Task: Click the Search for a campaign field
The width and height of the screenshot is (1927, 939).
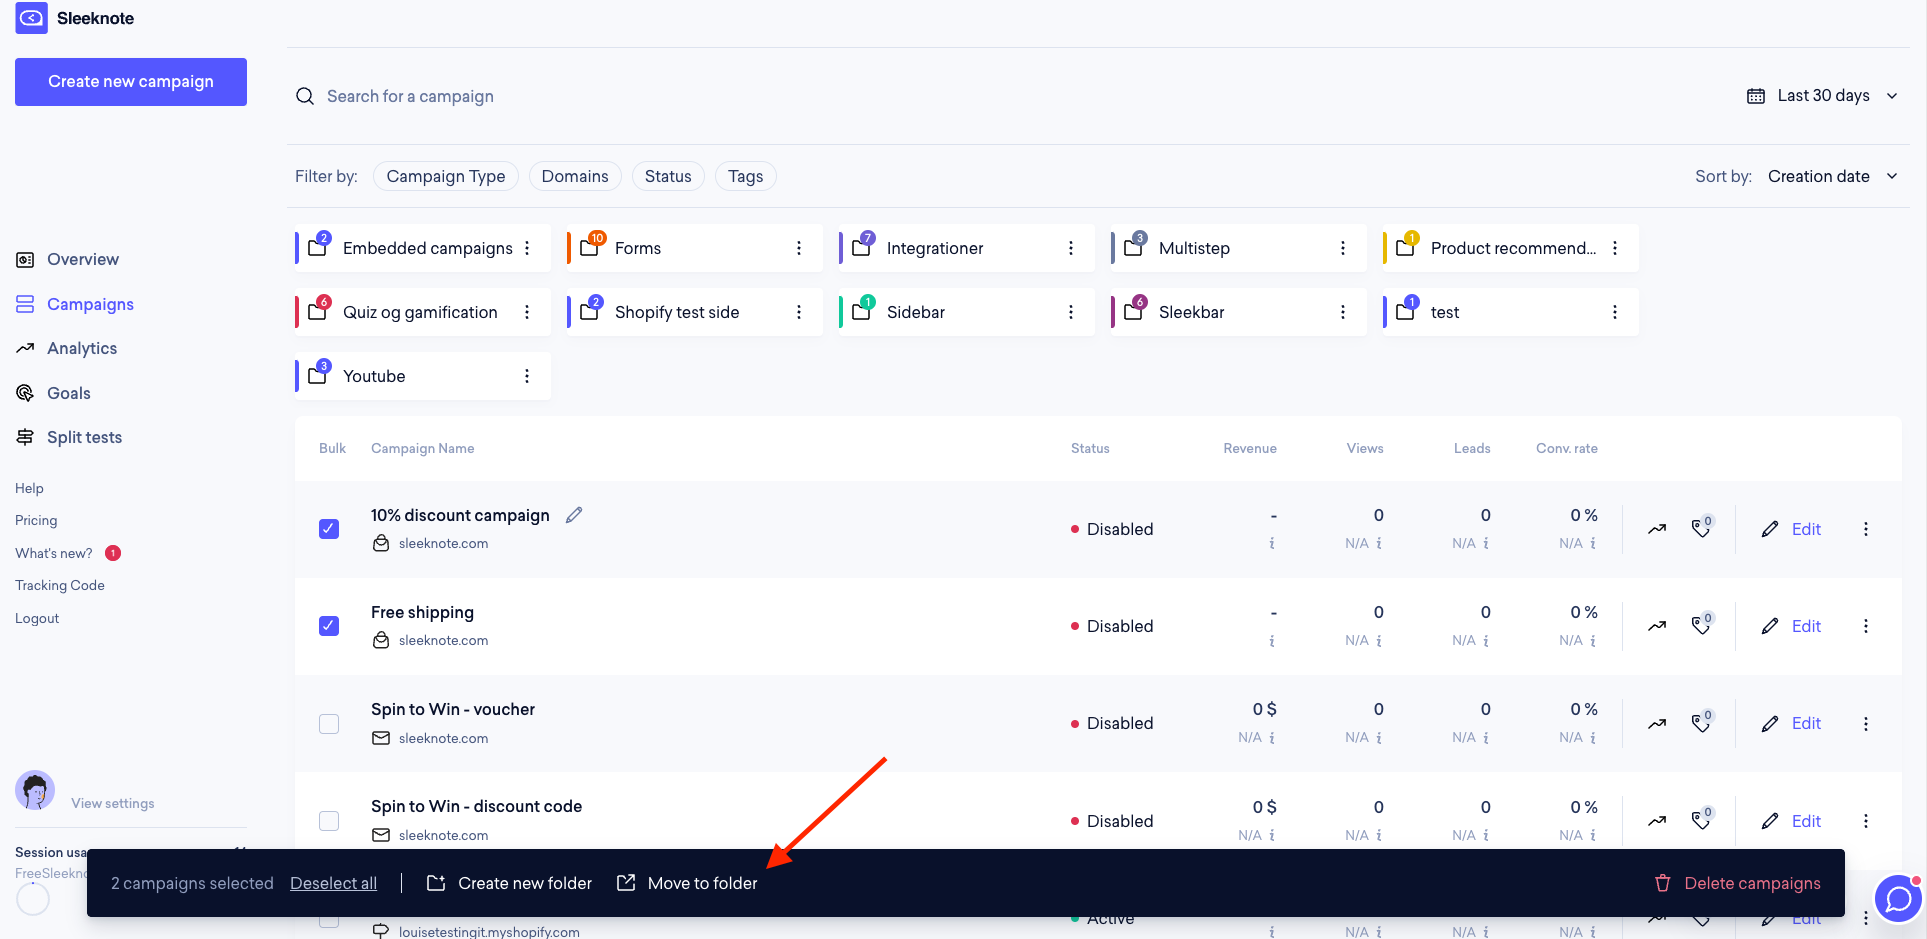Action: (x=410, y=96)
